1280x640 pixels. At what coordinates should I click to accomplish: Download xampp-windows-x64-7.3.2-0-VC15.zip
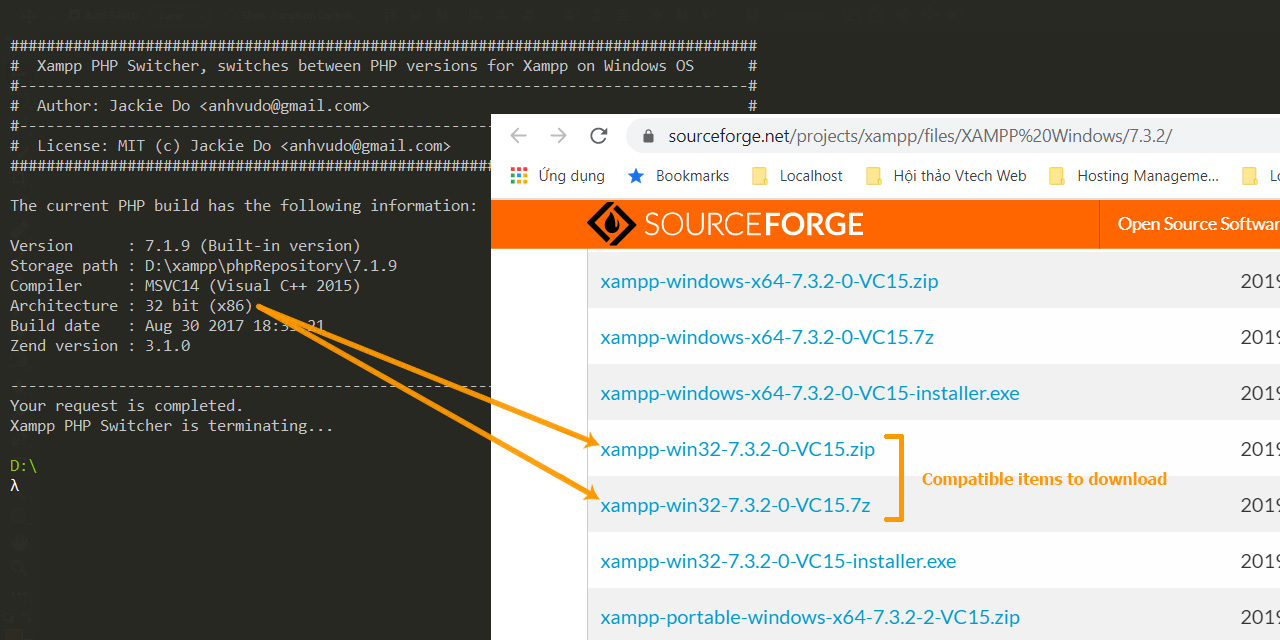[x=769, y=281]
